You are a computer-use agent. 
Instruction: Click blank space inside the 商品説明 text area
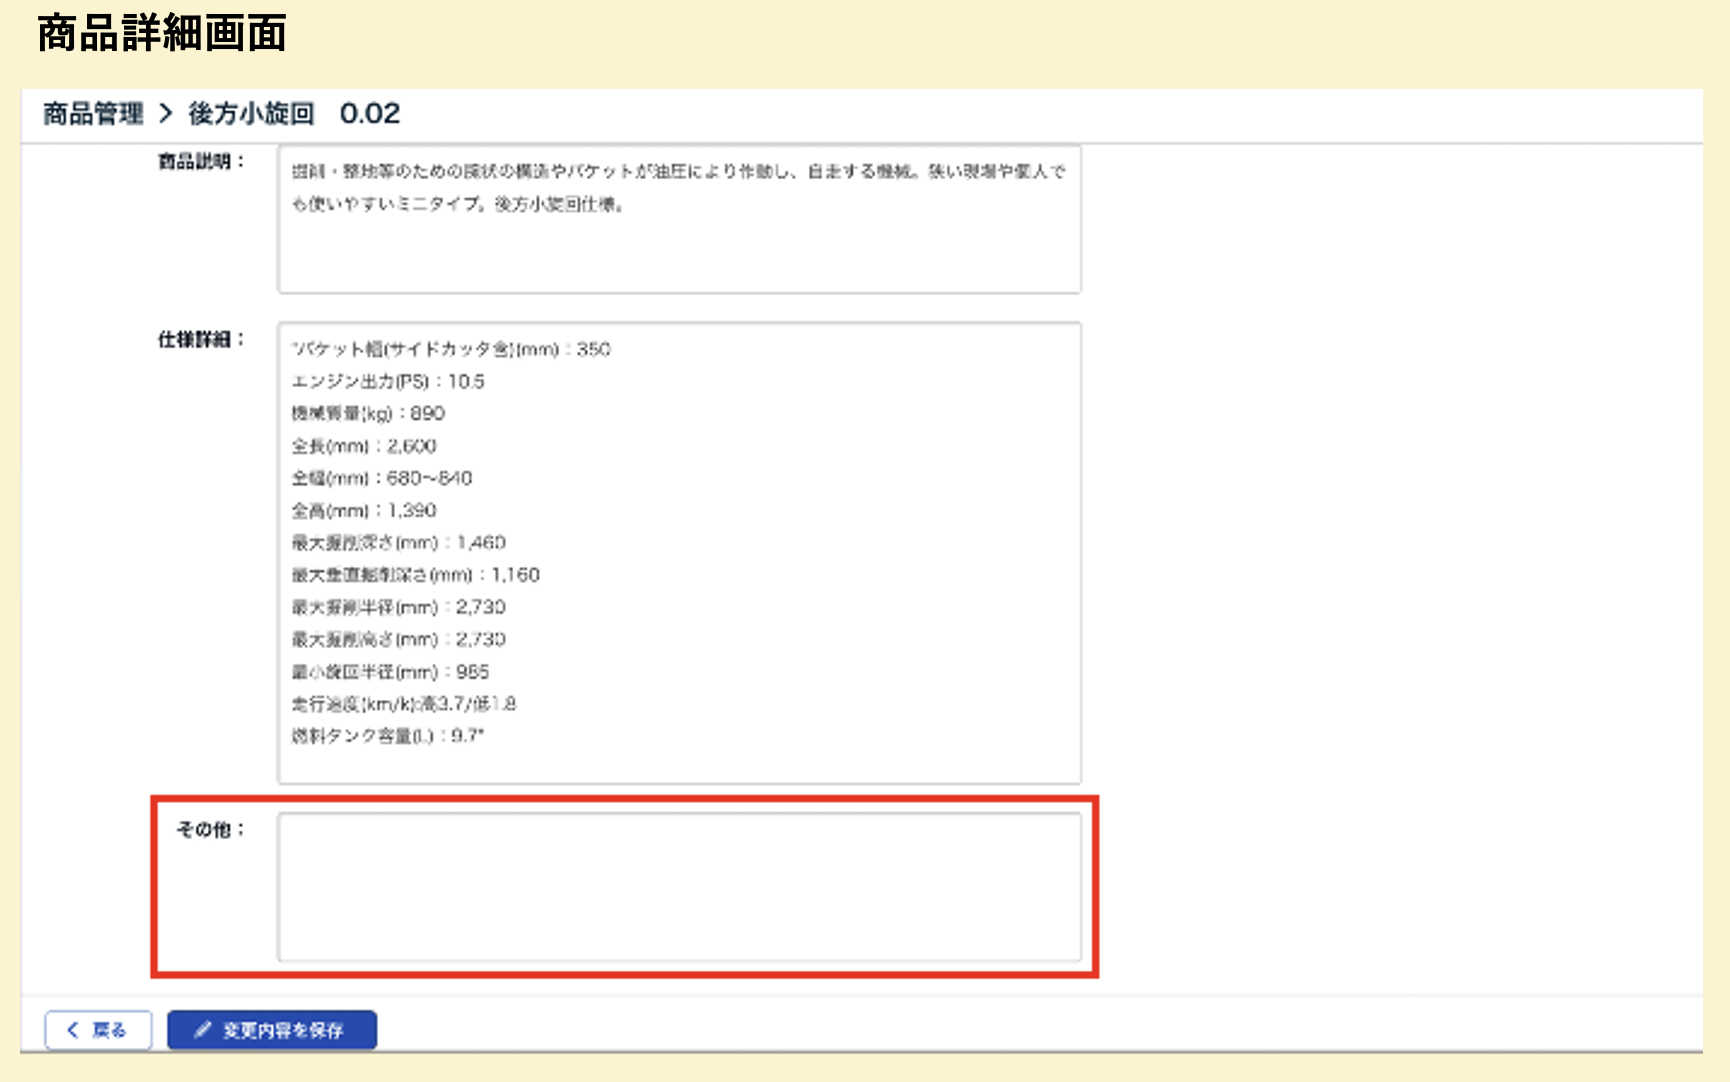click(x=679, y=255)
